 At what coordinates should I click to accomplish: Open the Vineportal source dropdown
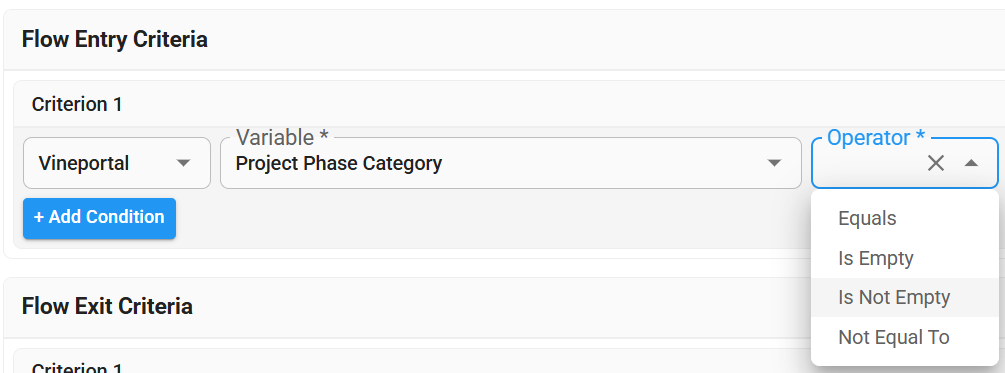point(117,163)
